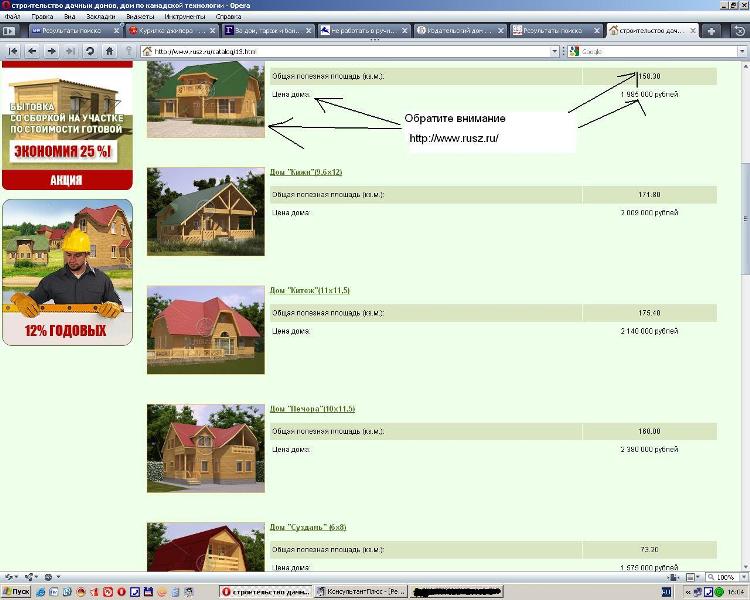Click the Кижи house thumbnail image
The width and height of the screenshot is (750, 600).
(x=206, y=211)
